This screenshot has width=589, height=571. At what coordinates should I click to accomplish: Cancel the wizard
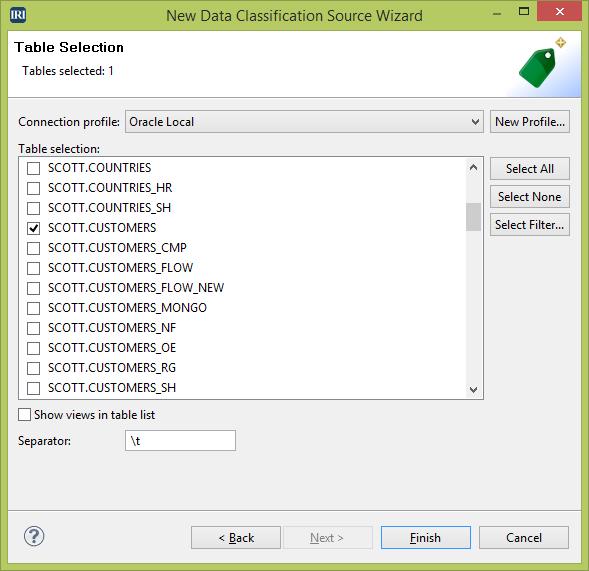point(524,538)
